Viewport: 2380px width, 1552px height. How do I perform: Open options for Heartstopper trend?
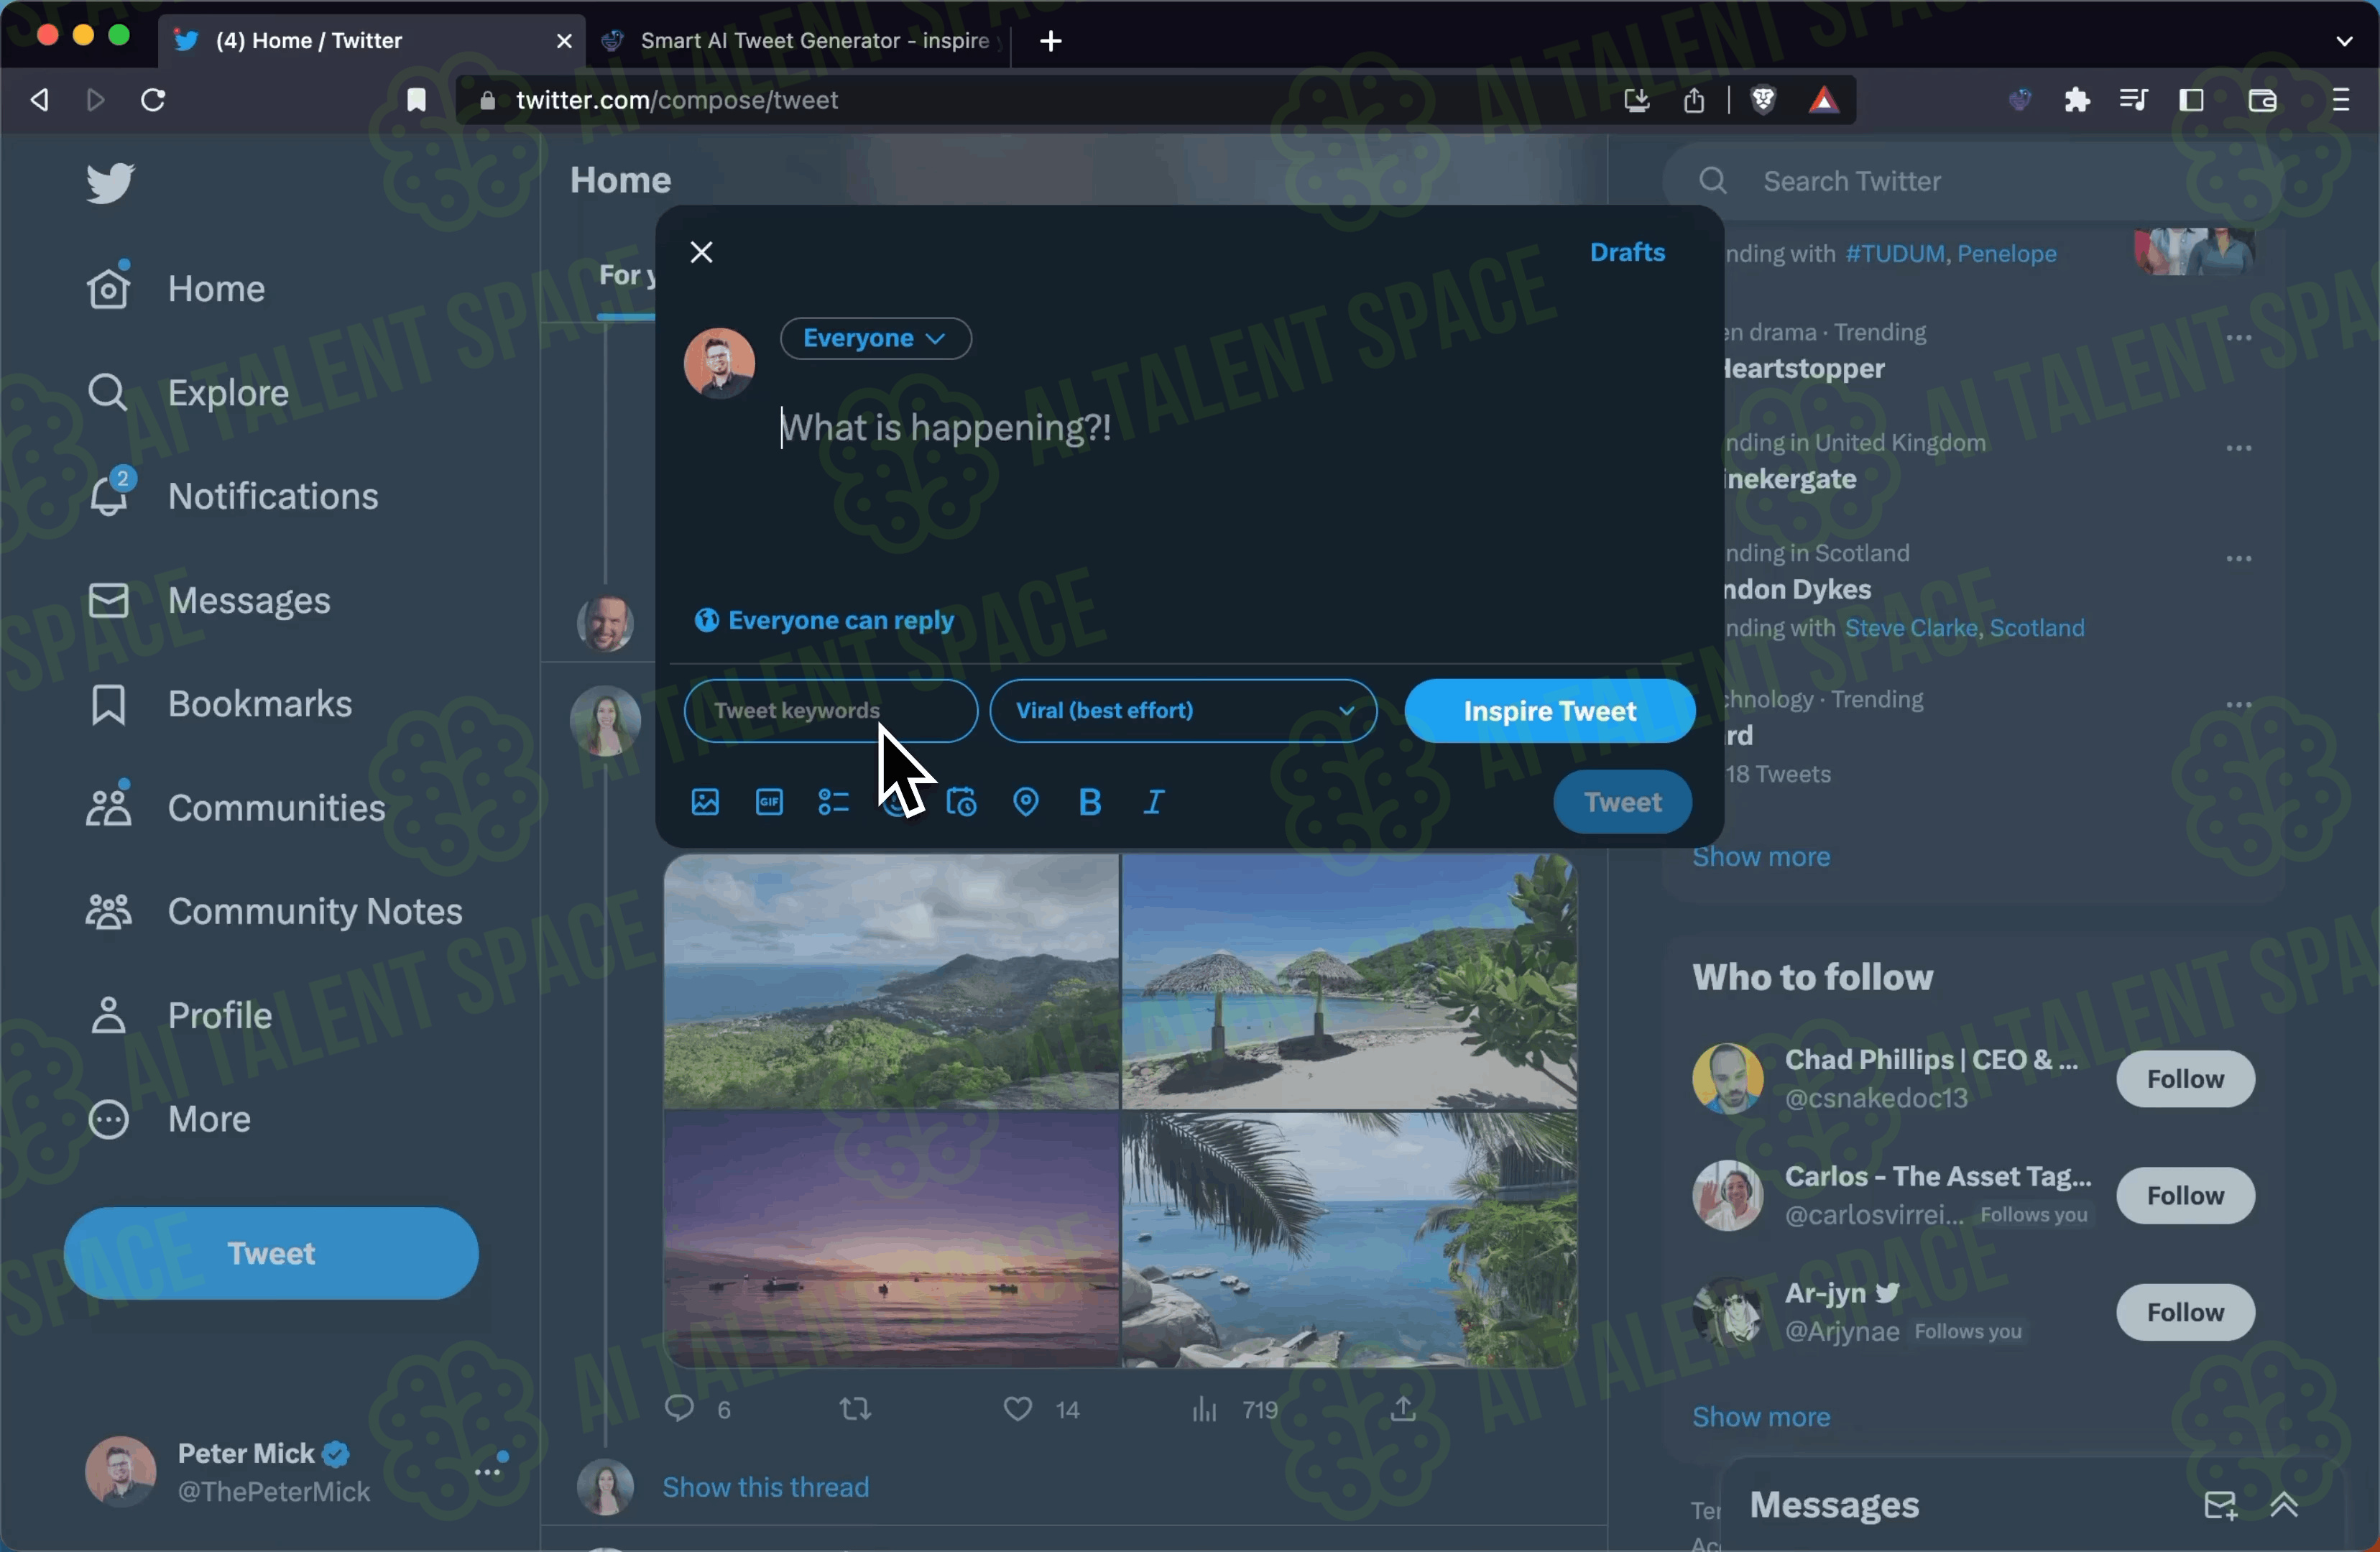click(2239, 337)
